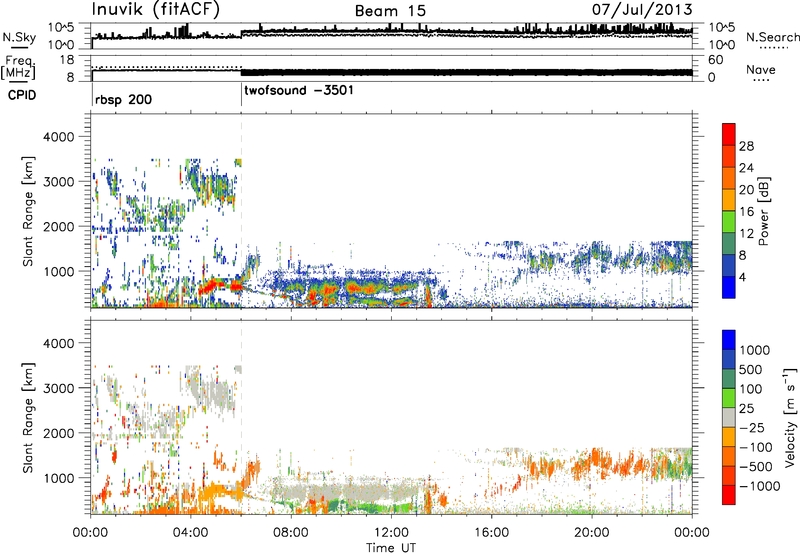Click the '12:00' time tick label
Image resolution: width=800 pixels, height=554 pixels.
point(391,533)
